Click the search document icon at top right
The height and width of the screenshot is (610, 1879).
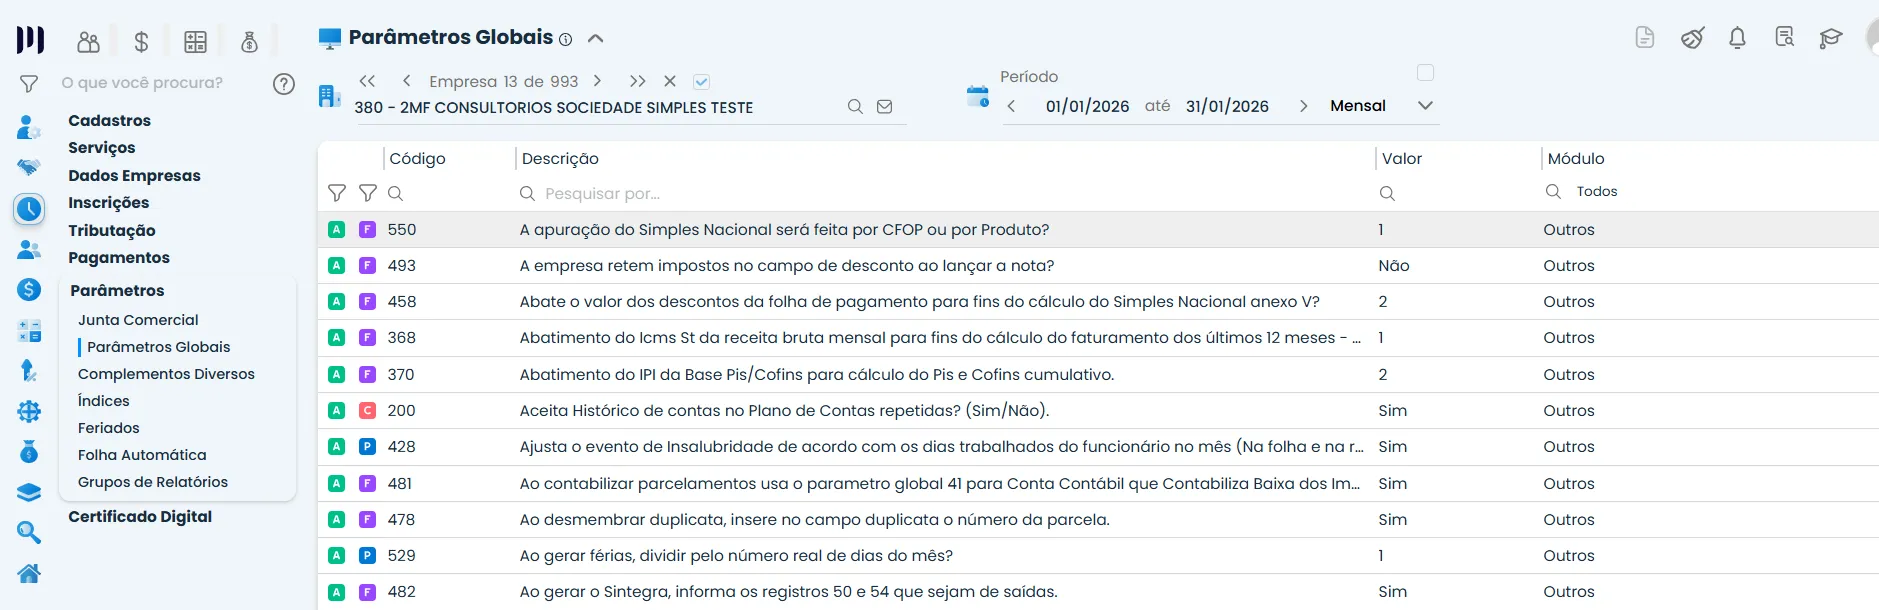(x=1784, y=38)
